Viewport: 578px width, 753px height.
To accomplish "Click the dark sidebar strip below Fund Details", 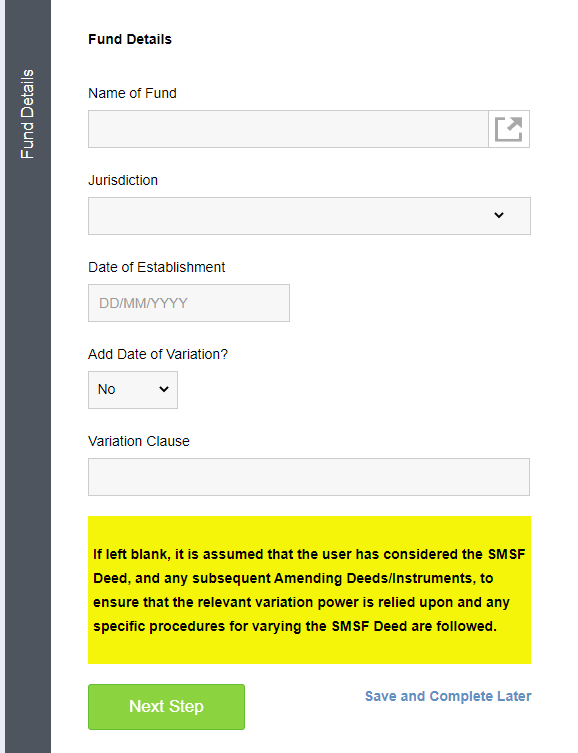I will pos(28,456).
